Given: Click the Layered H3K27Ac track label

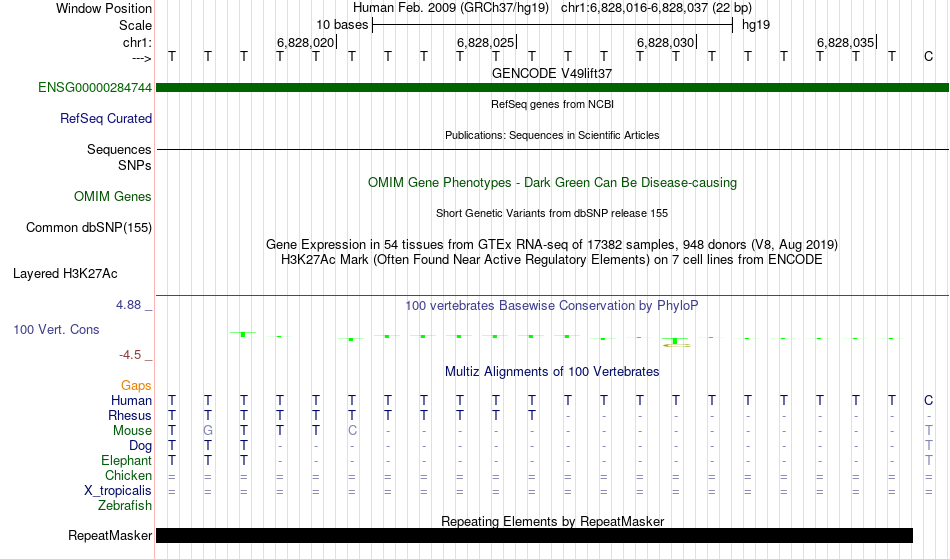Looking at the screenshot, I should pyautogui.click(x=65, y=274).
